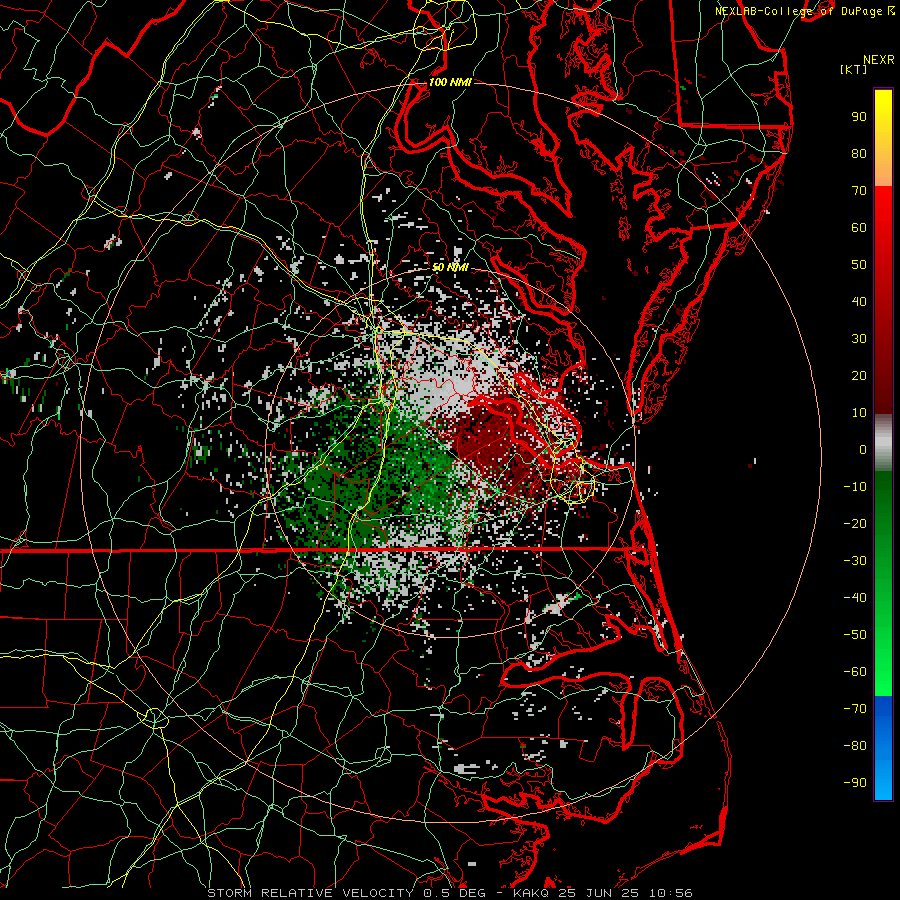Screen dimensions: 900x900
Task: Click the -80 value on velocity scale
Action: (x=855, y=746)
